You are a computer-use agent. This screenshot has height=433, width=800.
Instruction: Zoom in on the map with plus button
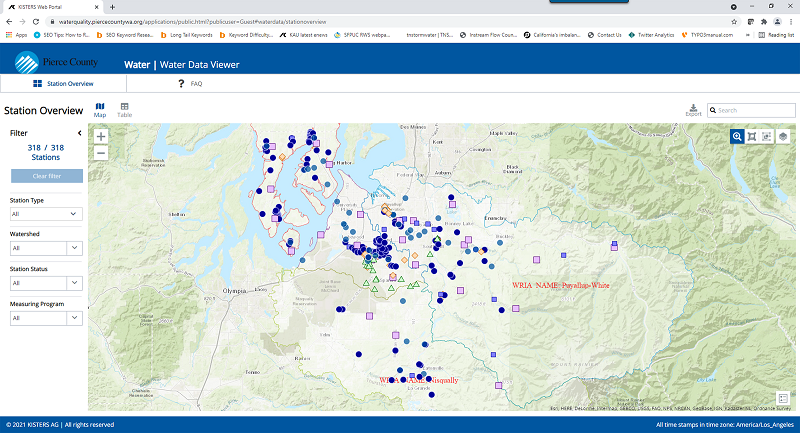(x=101, y=137)
